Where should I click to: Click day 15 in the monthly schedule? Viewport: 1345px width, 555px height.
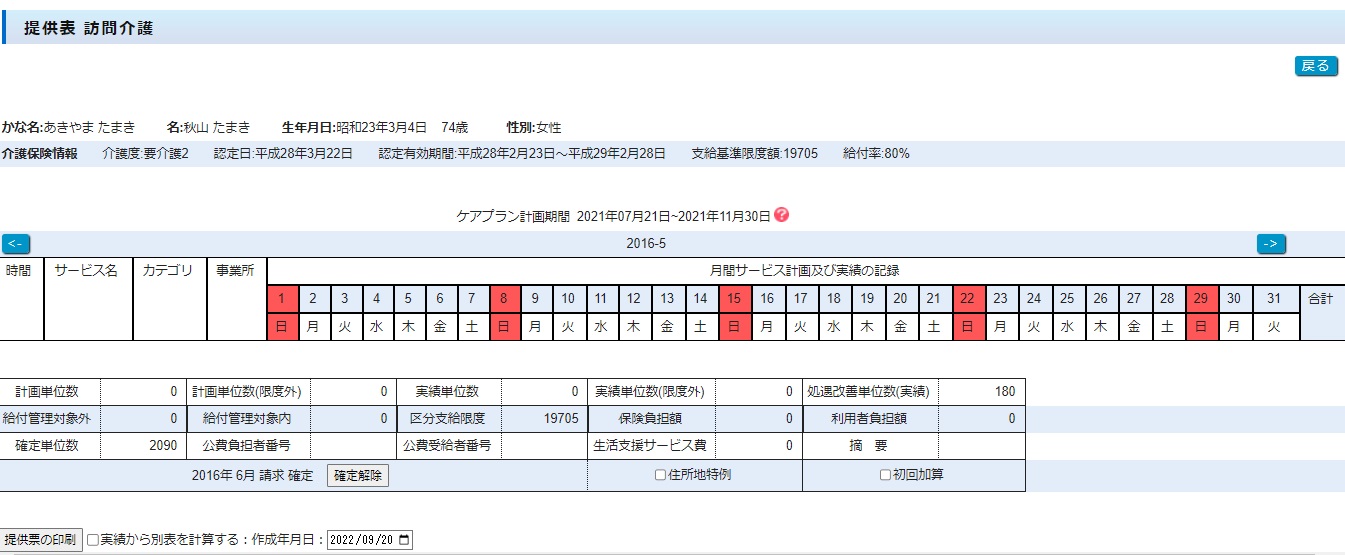tap(734, 298)
